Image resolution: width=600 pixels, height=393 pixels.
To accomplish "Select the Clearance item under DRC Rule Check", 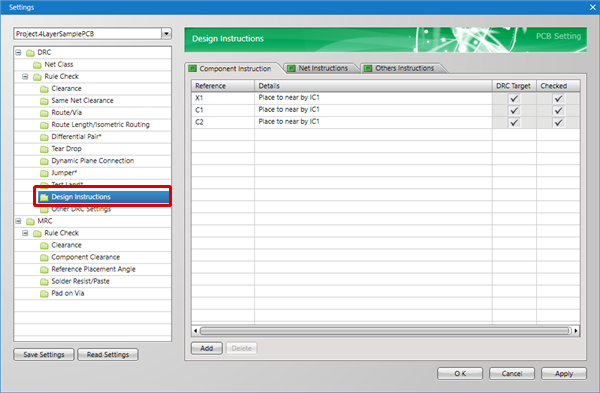I will [x=66, y=89].
